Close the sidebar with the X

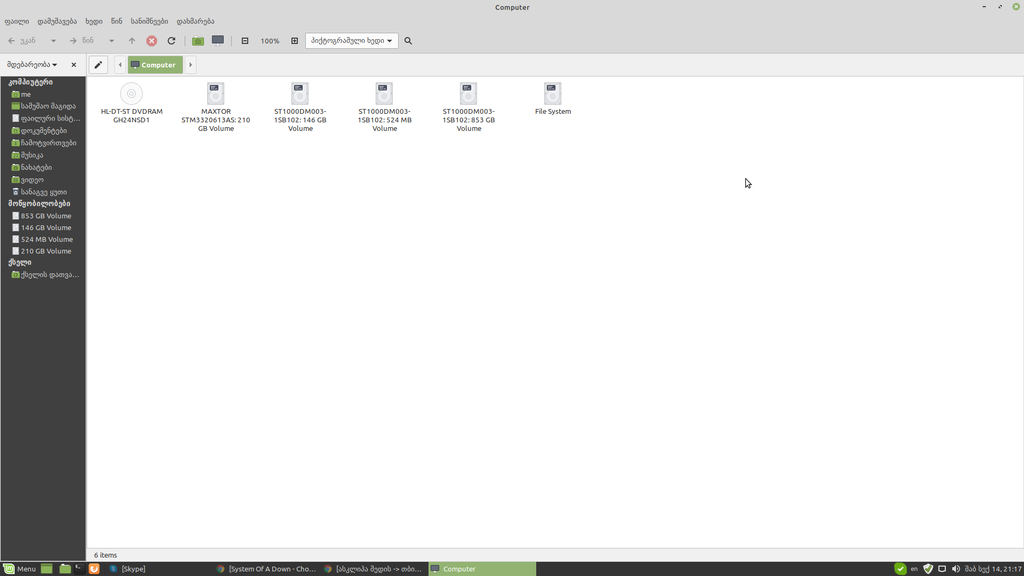74,65
